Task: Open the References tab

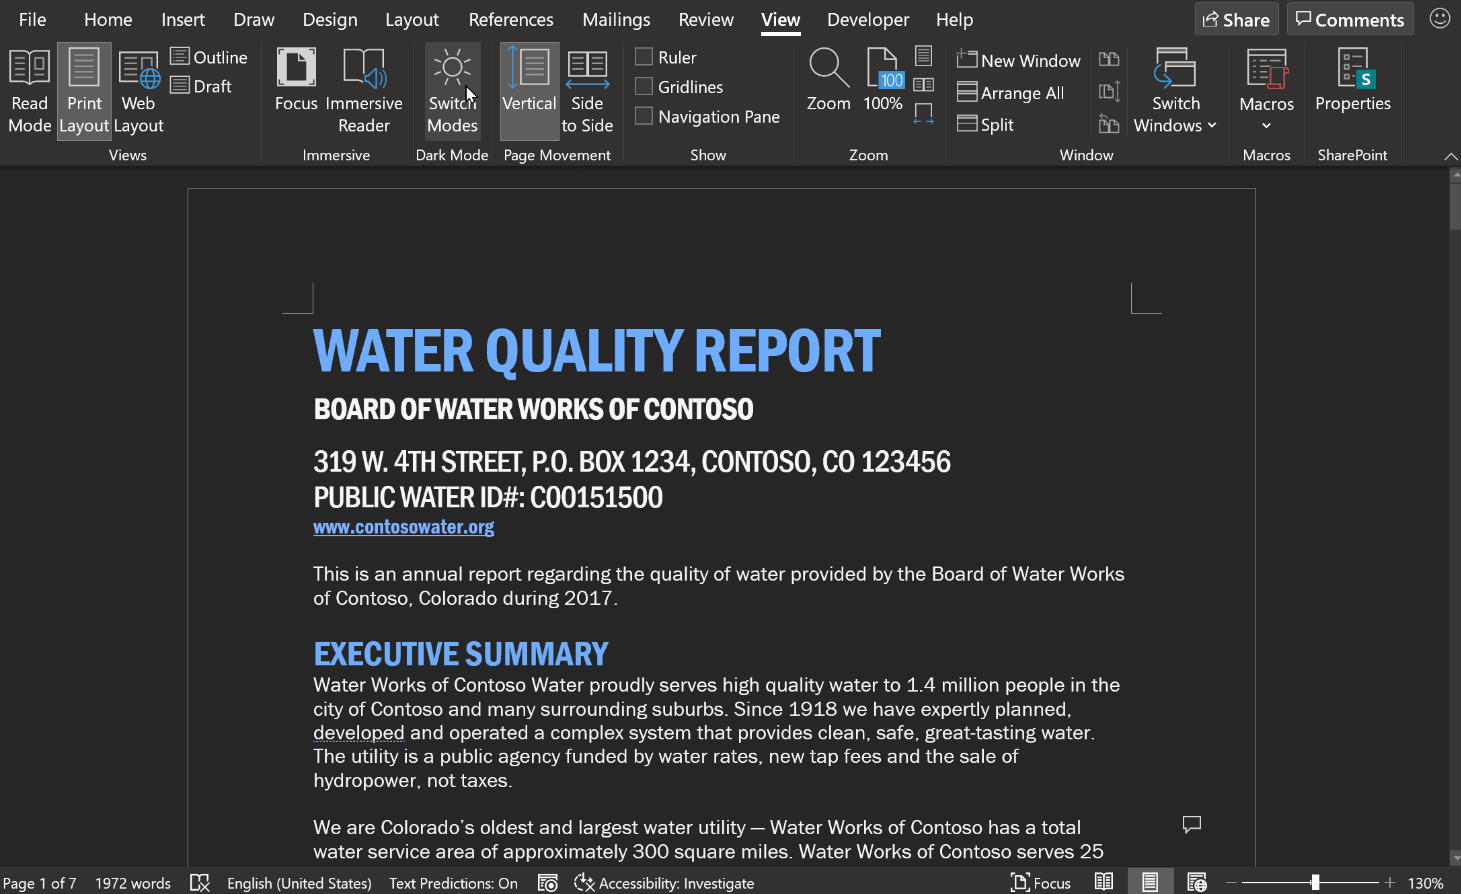Action: (510, 19)
